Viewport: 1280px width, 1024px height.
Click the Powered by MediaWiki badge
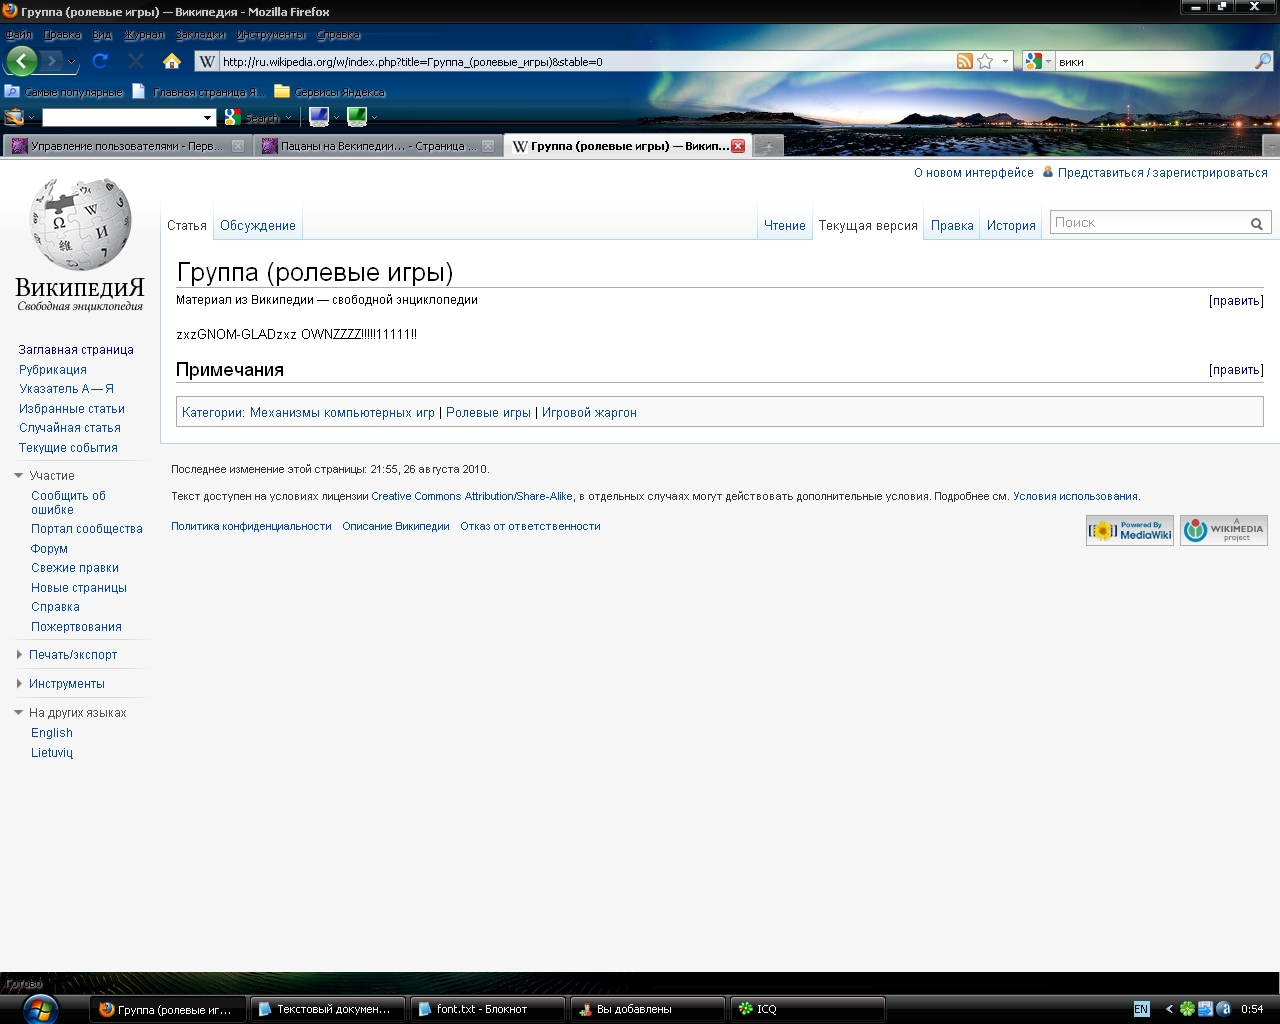(1130, 530)
